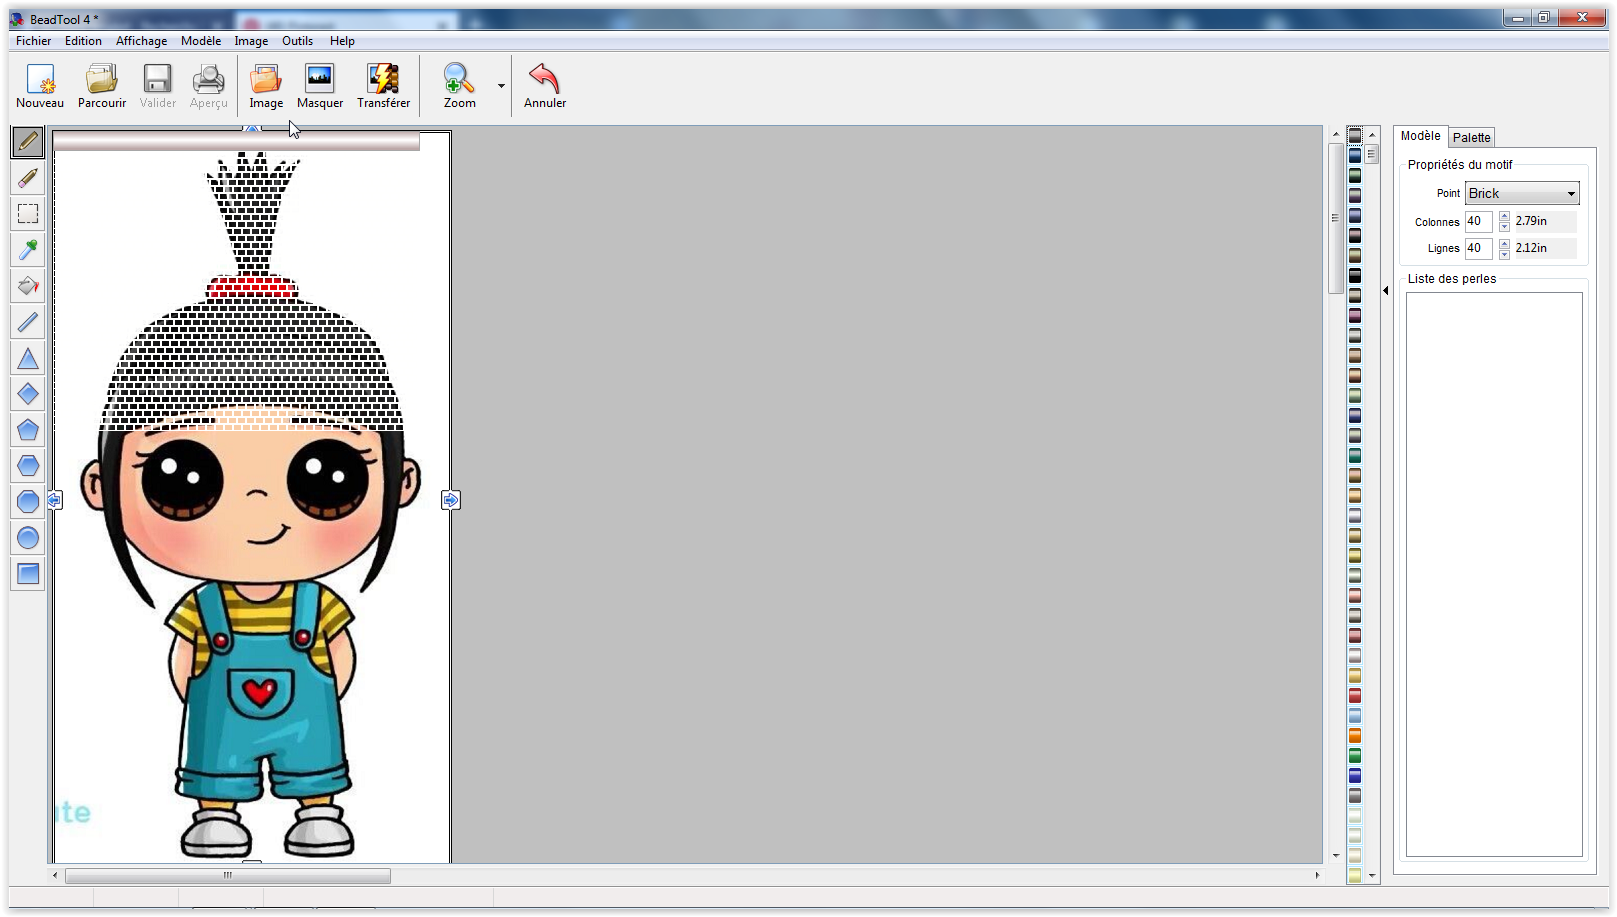Pick the orange bead color swatch
Viewport: 1617px width, 917px height.
point(1355,736)
